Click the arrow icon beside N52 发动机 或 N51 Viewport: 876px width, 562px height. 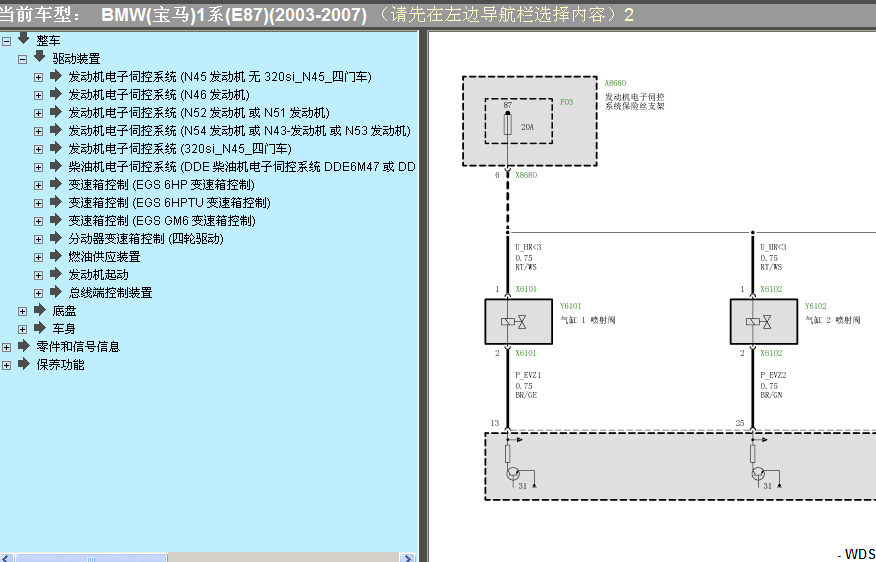55,112
